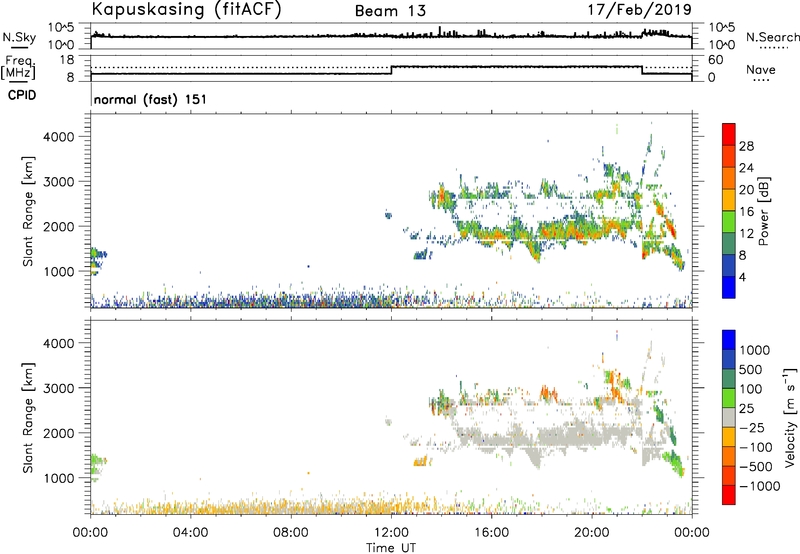Screen dimensions: 800x554
Task: Click the Kapuskasing (fitACF) title
Action: (186, 10)
